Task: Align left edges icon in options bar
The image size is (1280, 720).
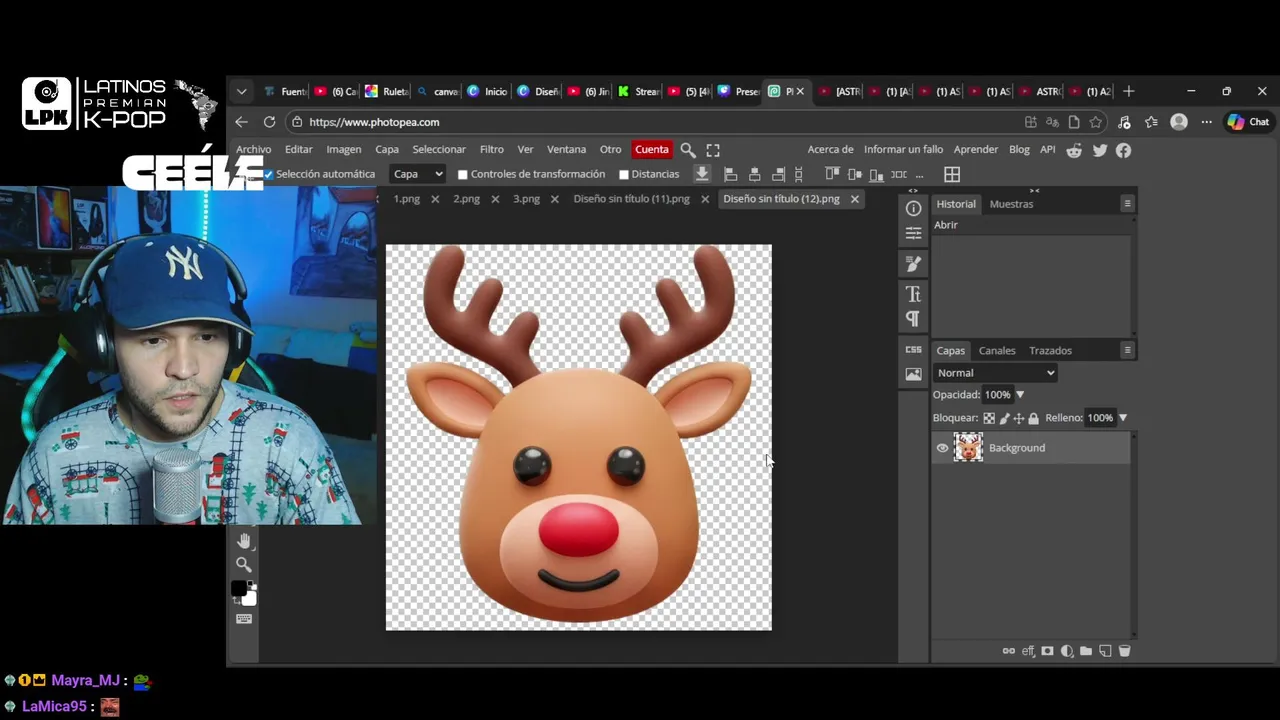Action: point(730,174)
